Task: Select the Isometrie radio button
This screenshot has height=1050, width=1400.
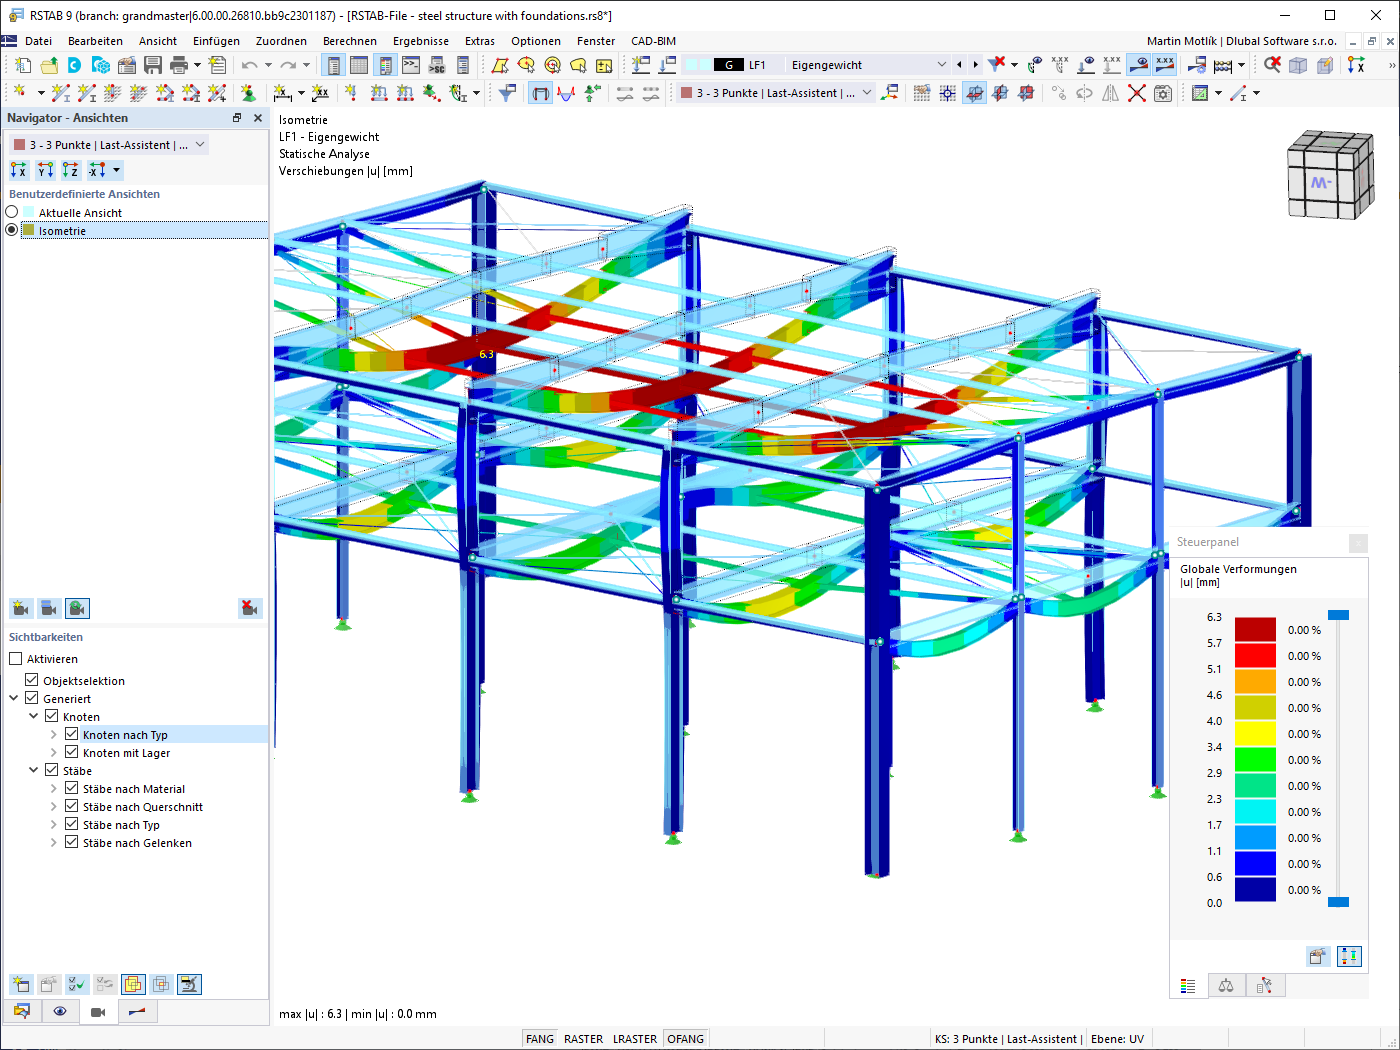Action: [12, 230]
